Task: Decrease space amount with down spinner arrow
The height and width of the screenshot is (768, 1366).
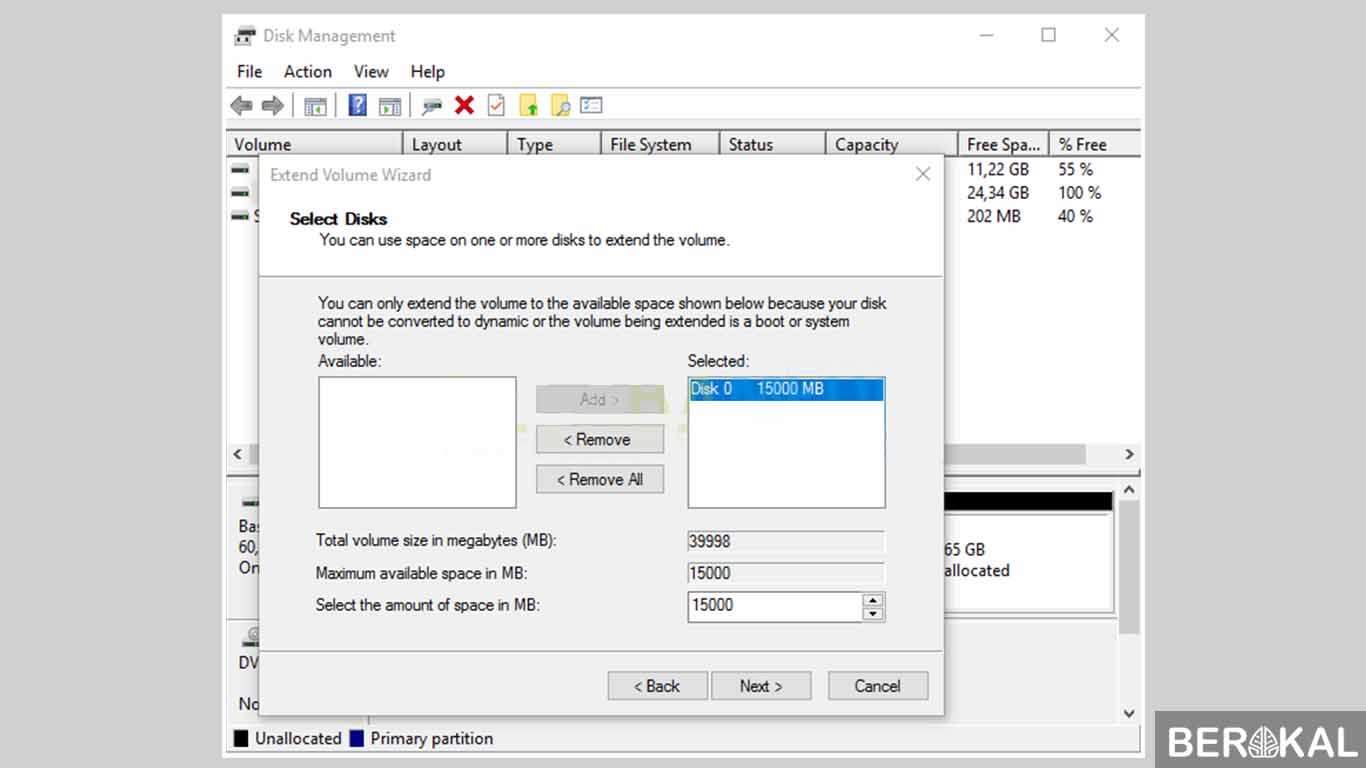Action: point(873,613)
